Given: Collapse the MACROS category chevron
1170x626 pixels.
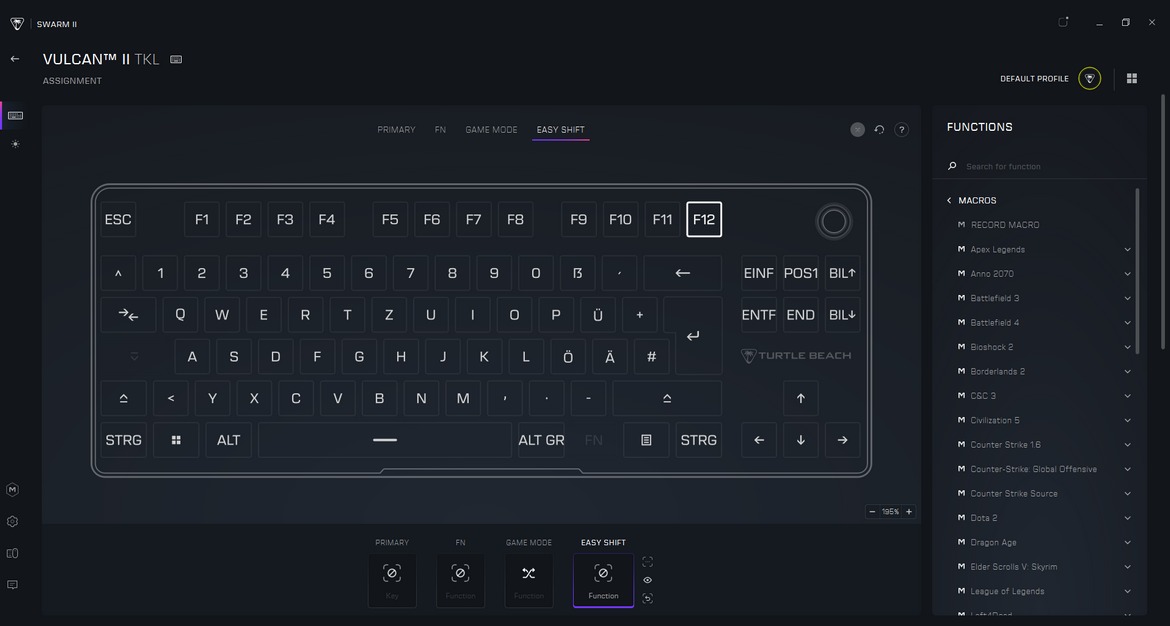Looking at the screenshot, I should click(949, 201).
